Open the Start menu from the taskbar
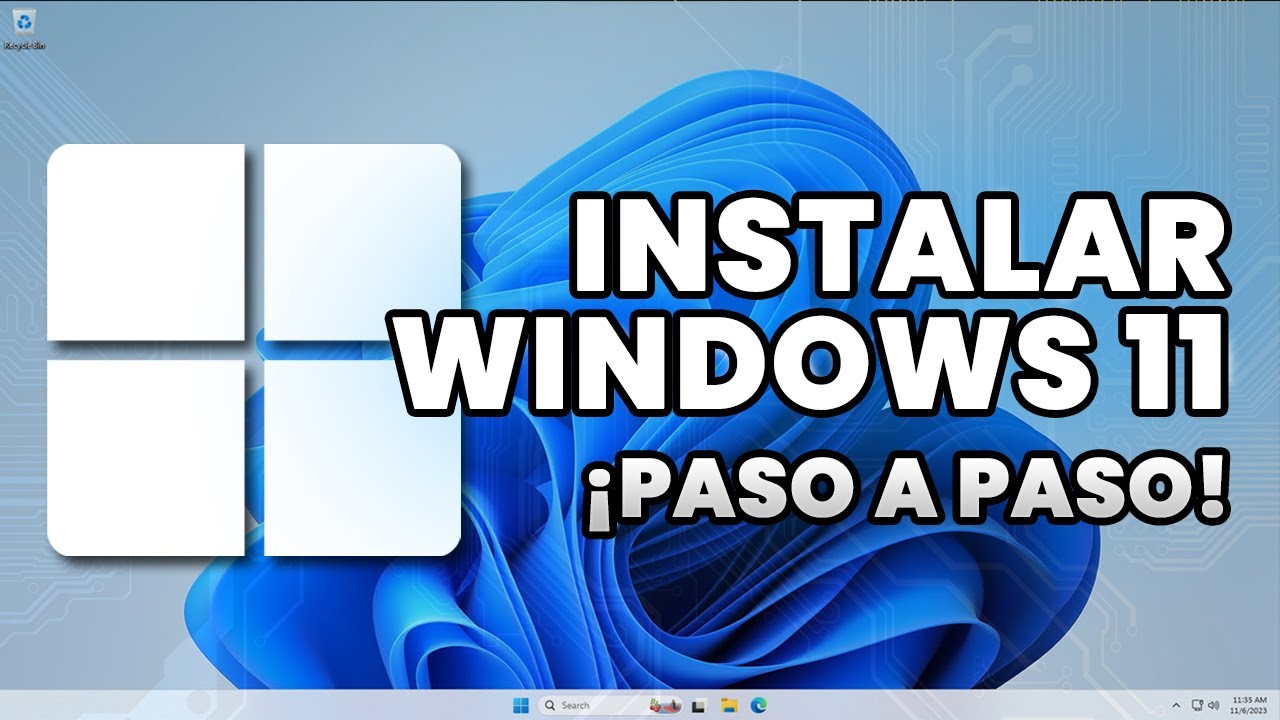 coord(520,705)
